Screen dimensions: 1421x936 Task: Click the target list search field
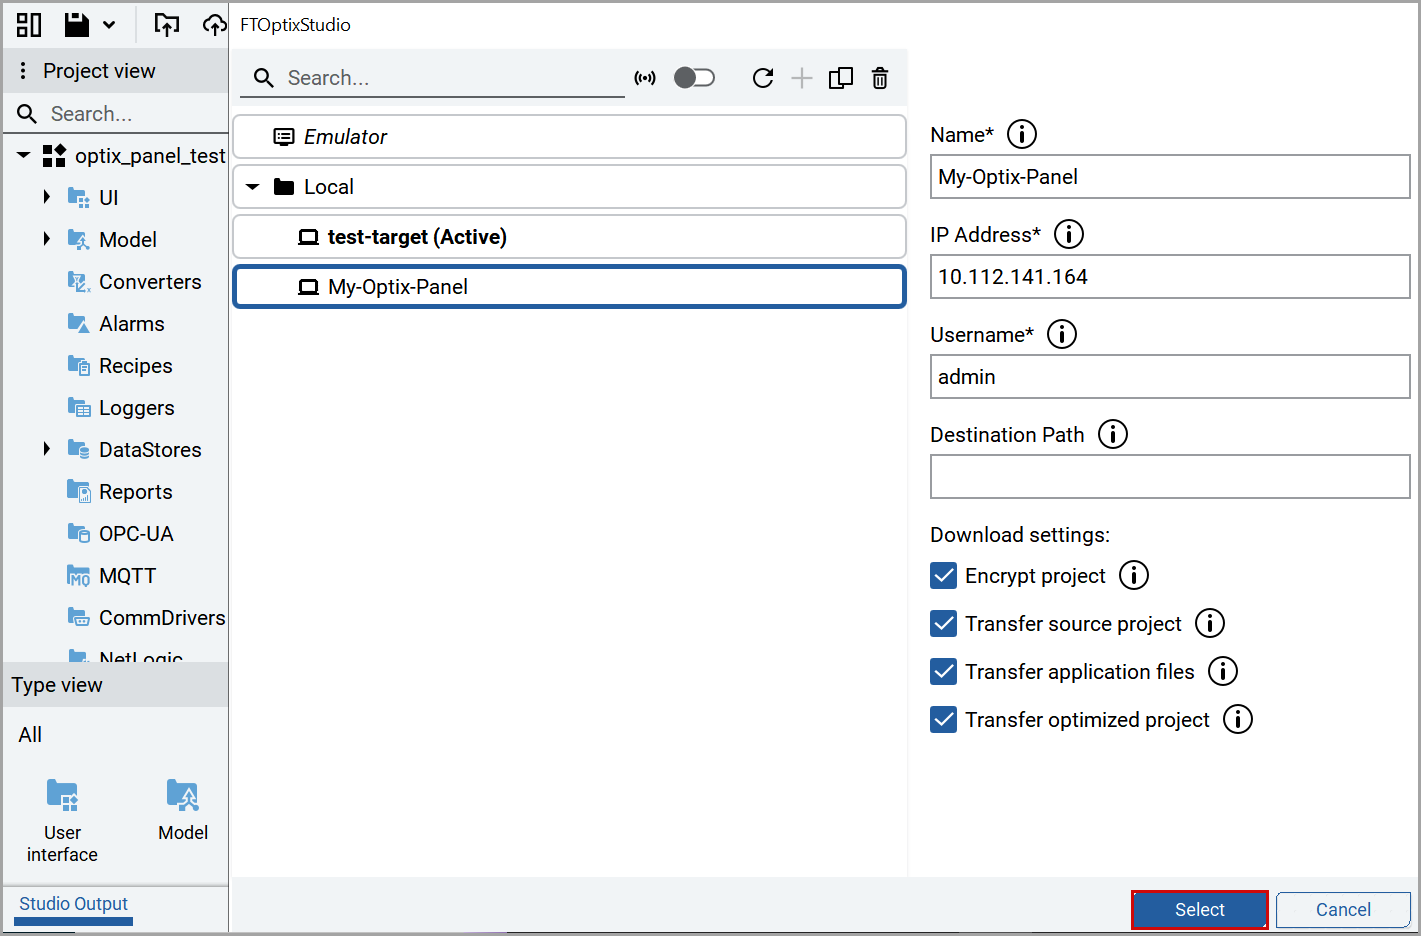432,78
